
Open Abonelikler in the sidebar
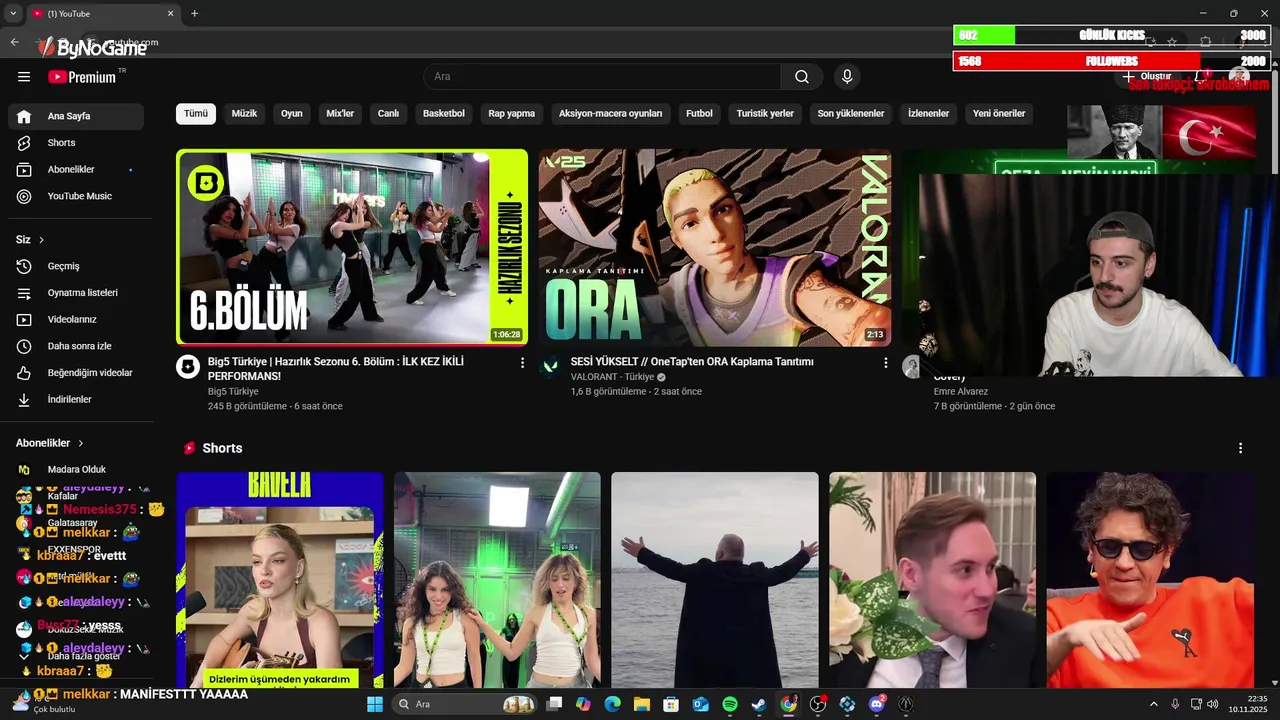coord(76,170)
